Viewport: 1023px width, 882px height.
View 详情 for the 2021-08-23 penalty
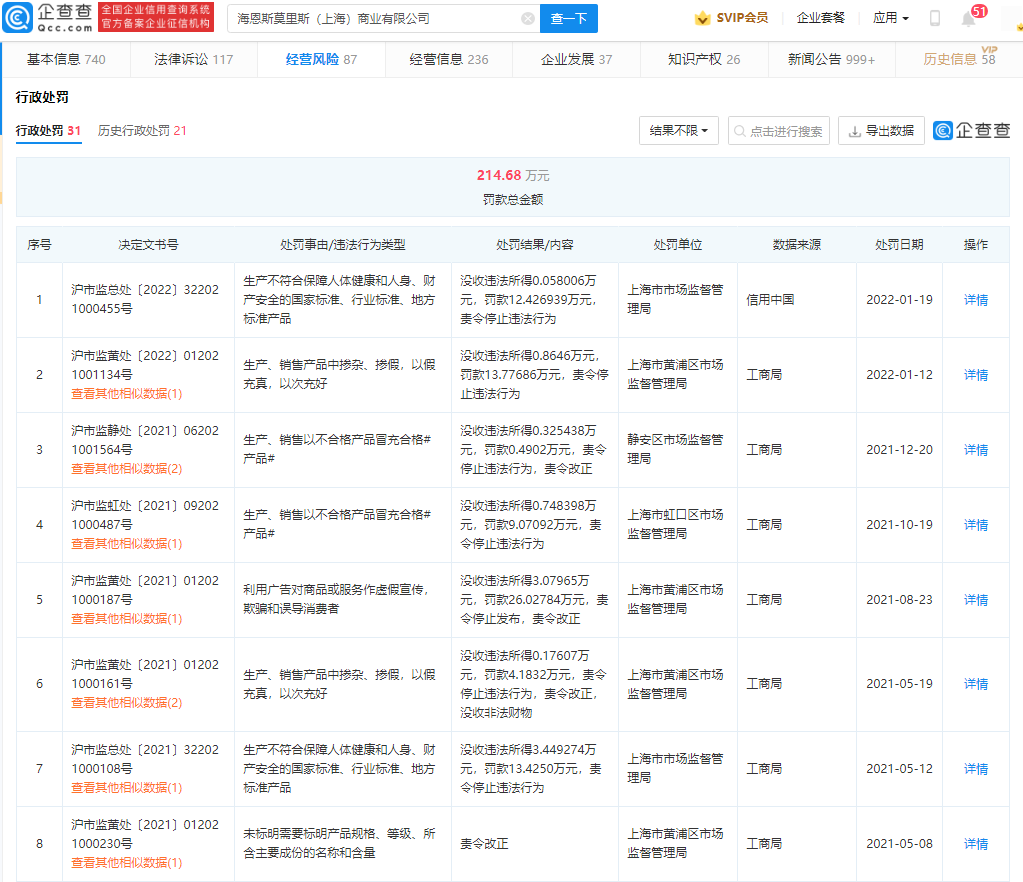tap(975, 600)
